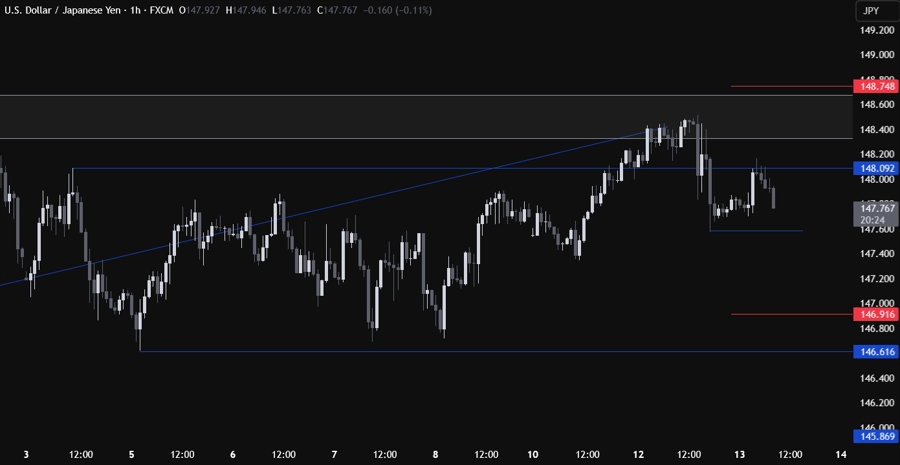Image resolution: width=900 pixels, height=465 pixels.
Task: Click the date label 13 on time axis
Action: pos(739,455)
